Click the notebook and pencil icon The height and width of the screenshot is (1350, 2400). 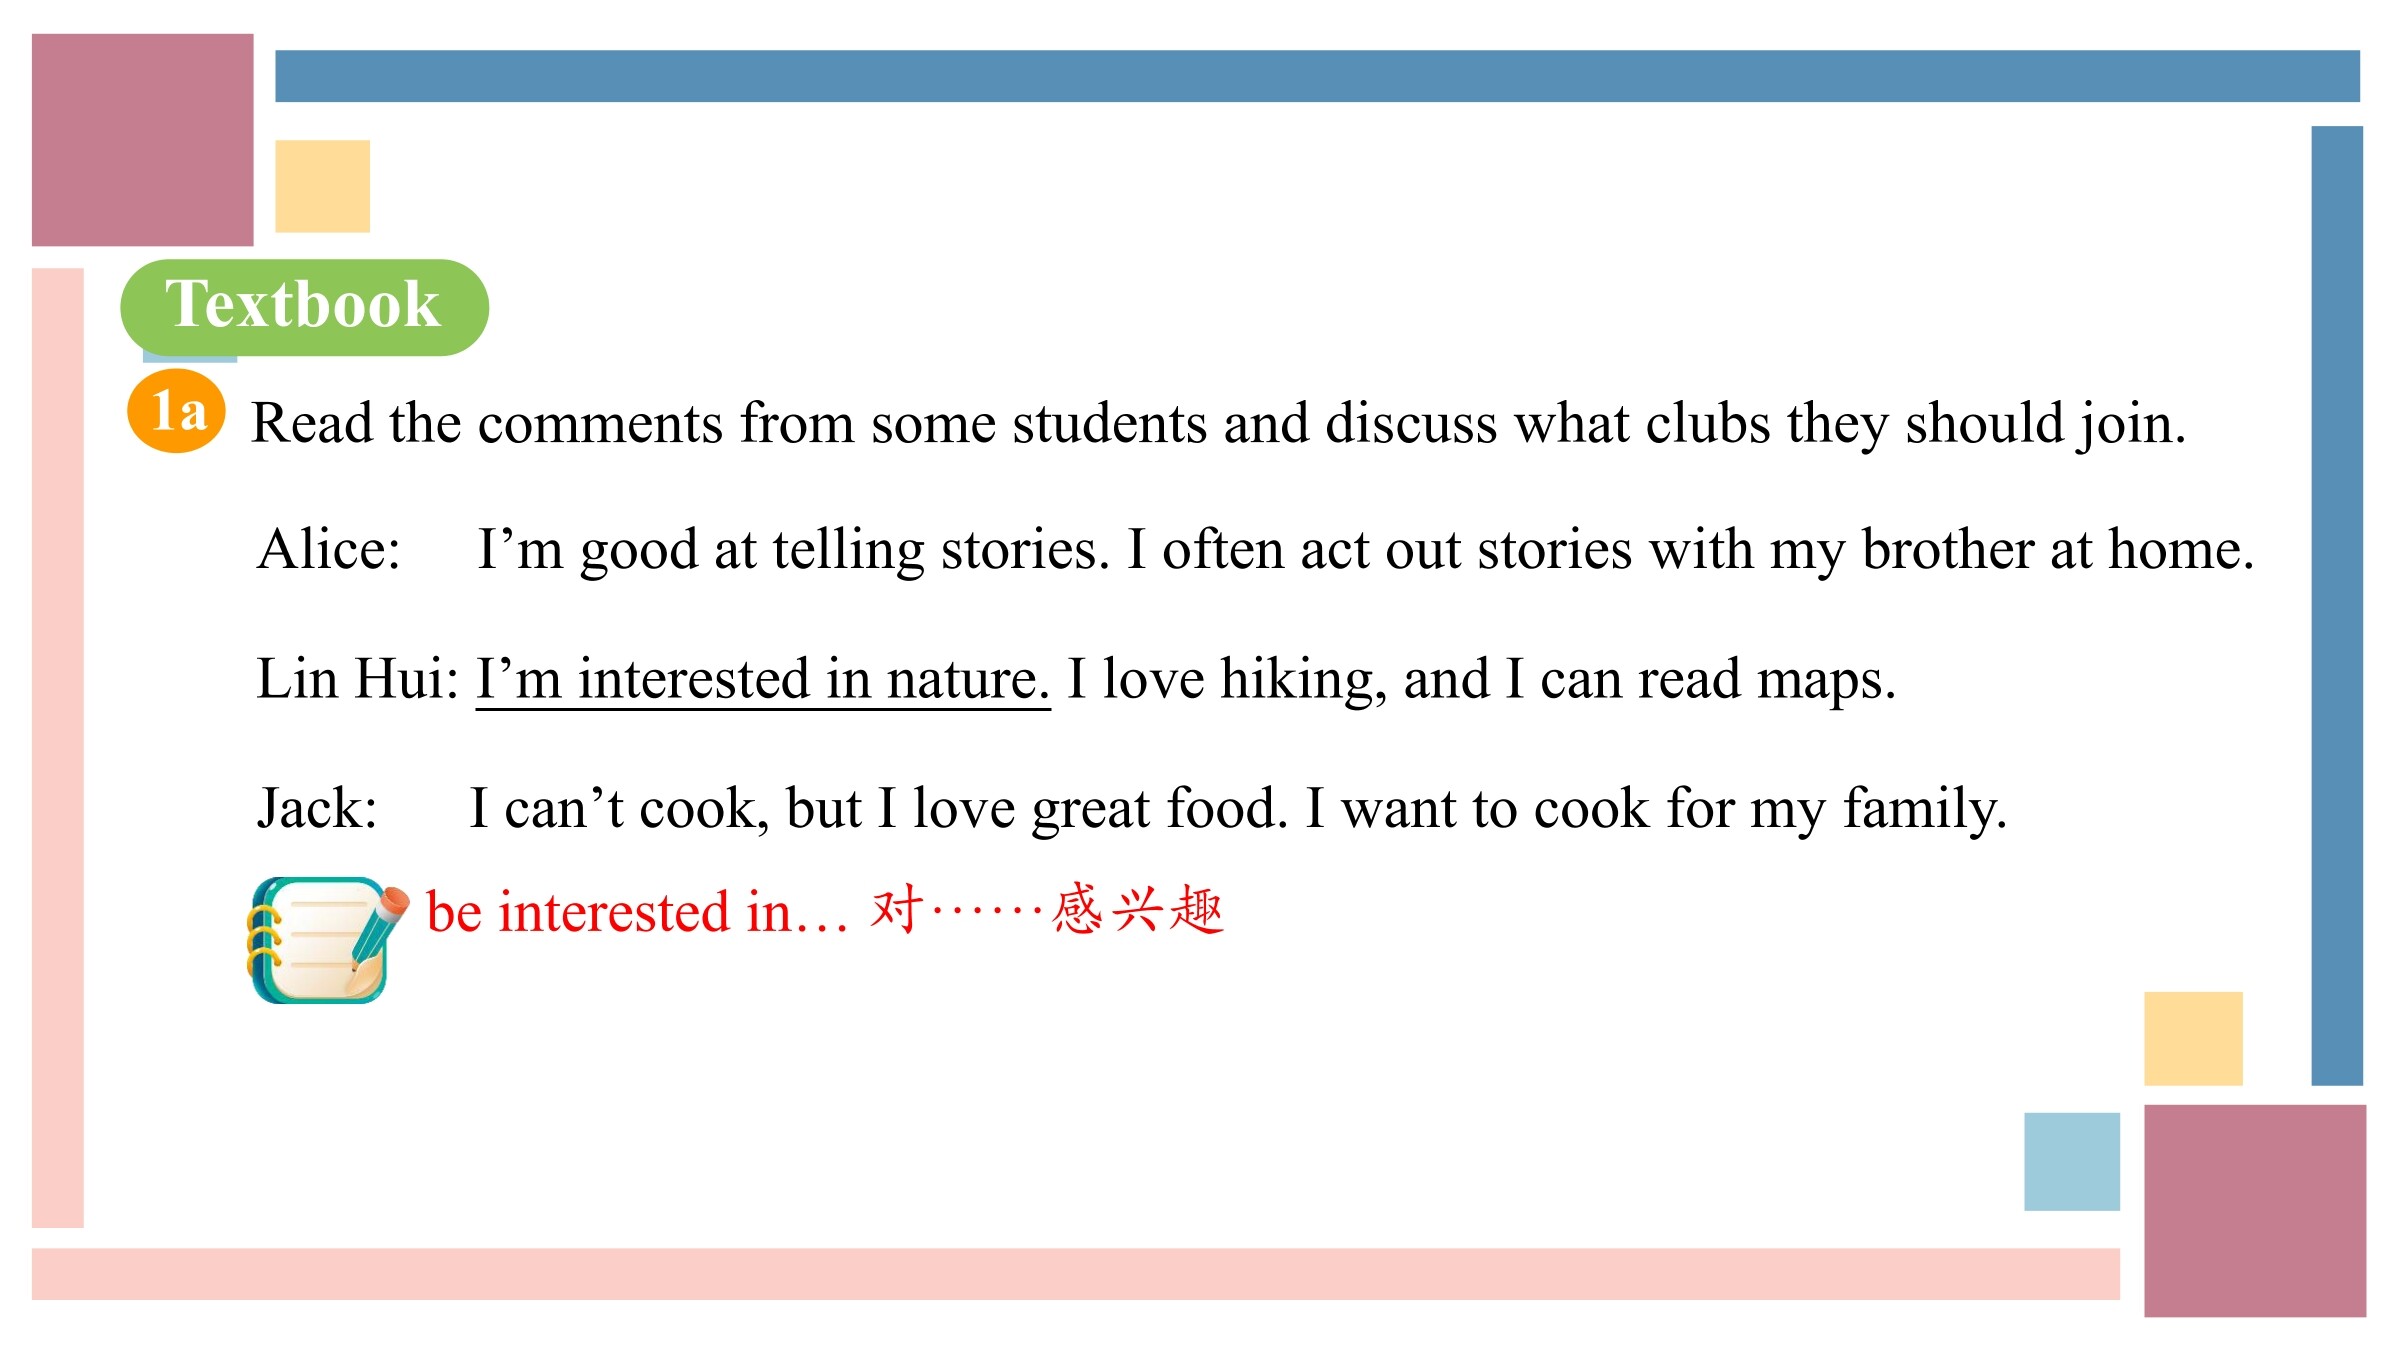(x=328, y=940)
